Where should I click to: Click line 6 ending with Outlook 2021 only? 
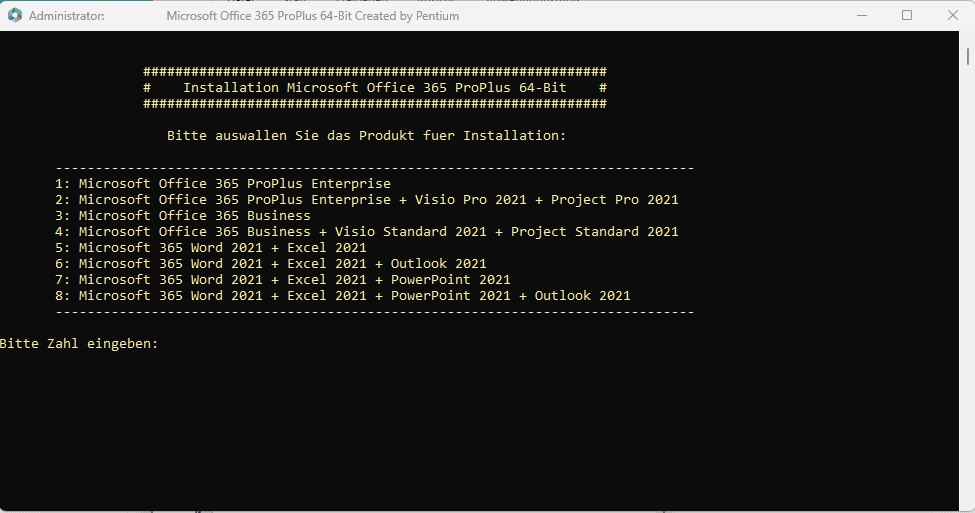(x=270, y=264)
